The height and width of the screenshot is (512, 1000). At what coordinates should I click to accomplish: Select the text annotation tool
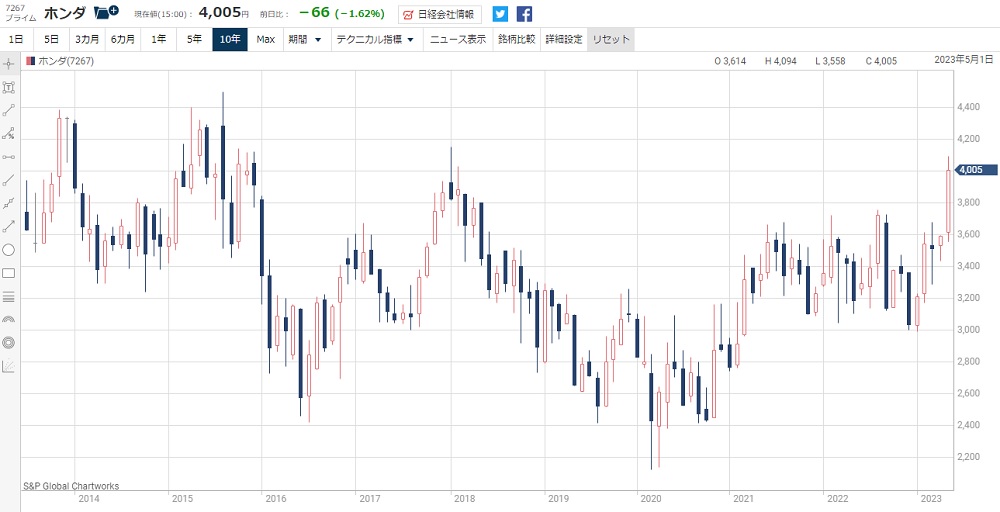[x=9, y=87]
